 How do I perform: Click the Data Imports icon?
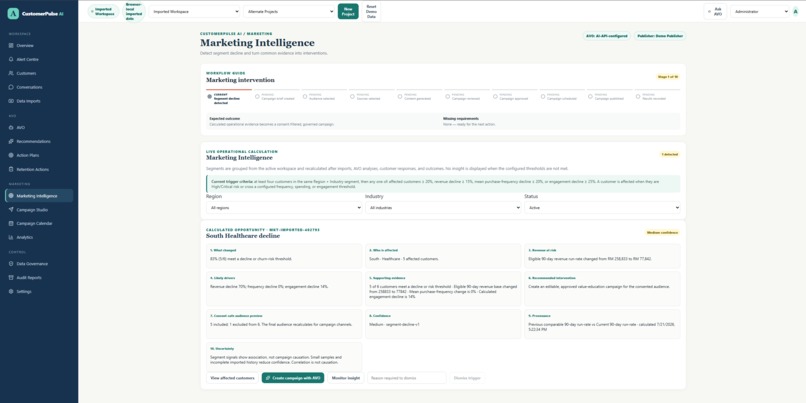pos(11,101)
